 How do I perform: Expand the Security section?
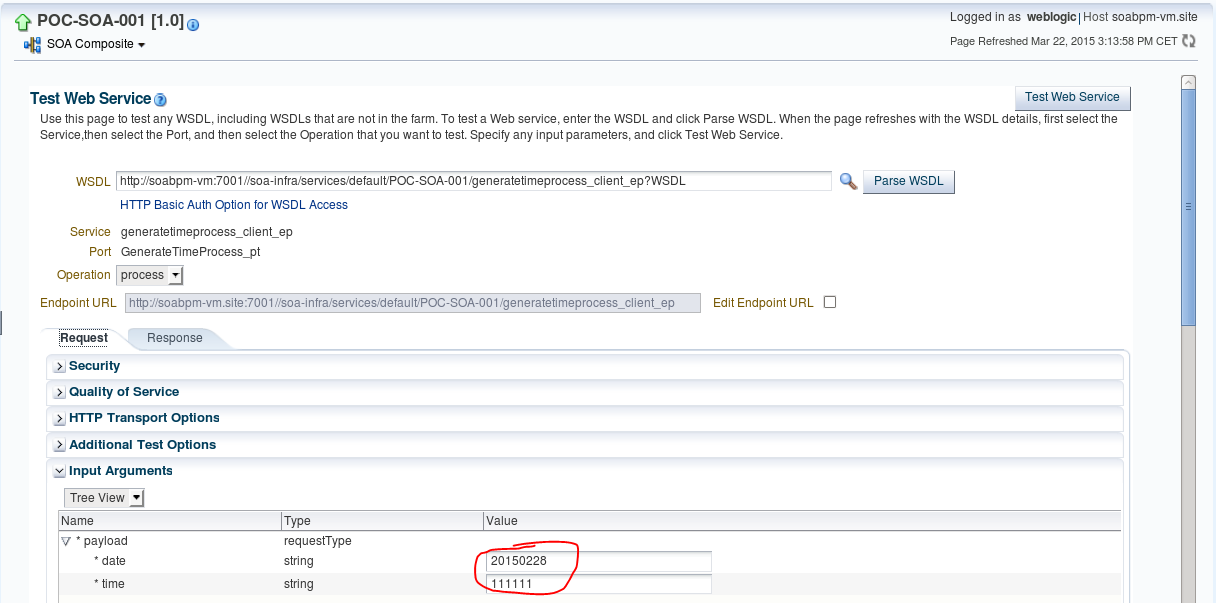point(60,367)
